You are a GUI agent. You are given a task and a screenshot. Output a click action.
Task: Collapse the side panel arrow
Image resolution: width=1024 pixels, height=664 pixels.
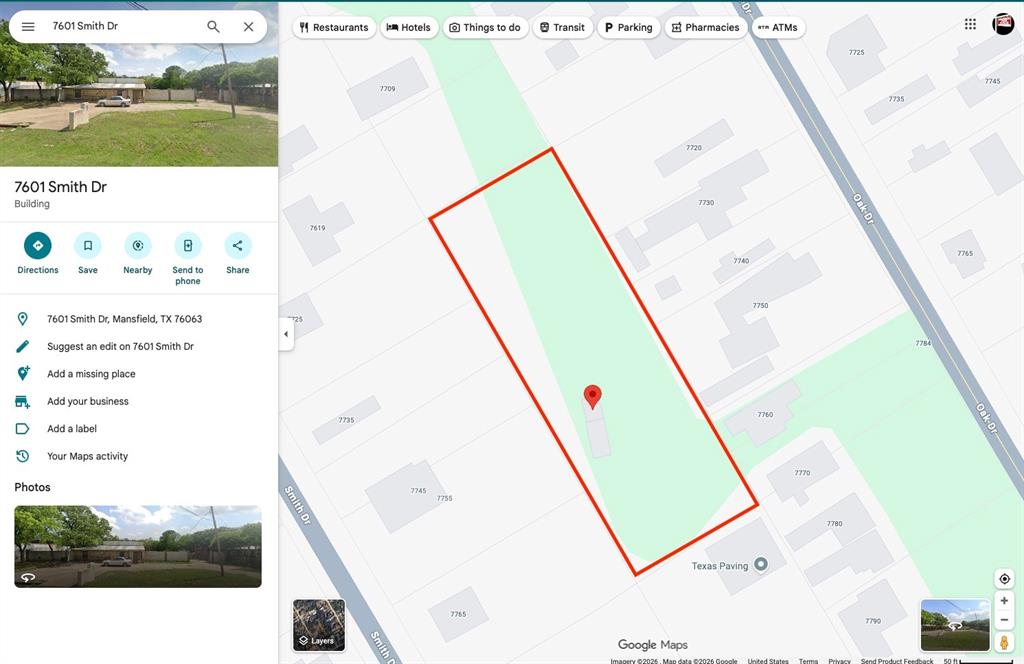(x=286, y=334)
